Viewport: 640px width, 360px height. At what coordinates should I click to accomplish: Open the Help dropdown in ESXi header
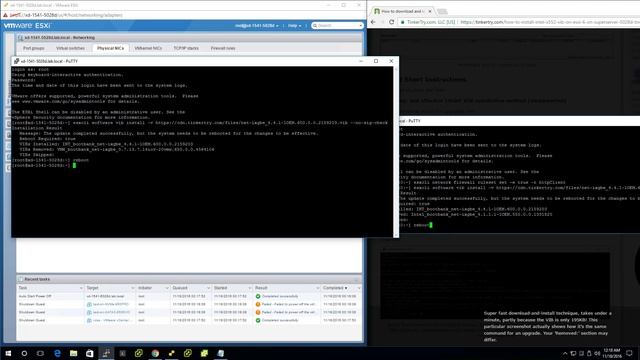pos(294,25)
